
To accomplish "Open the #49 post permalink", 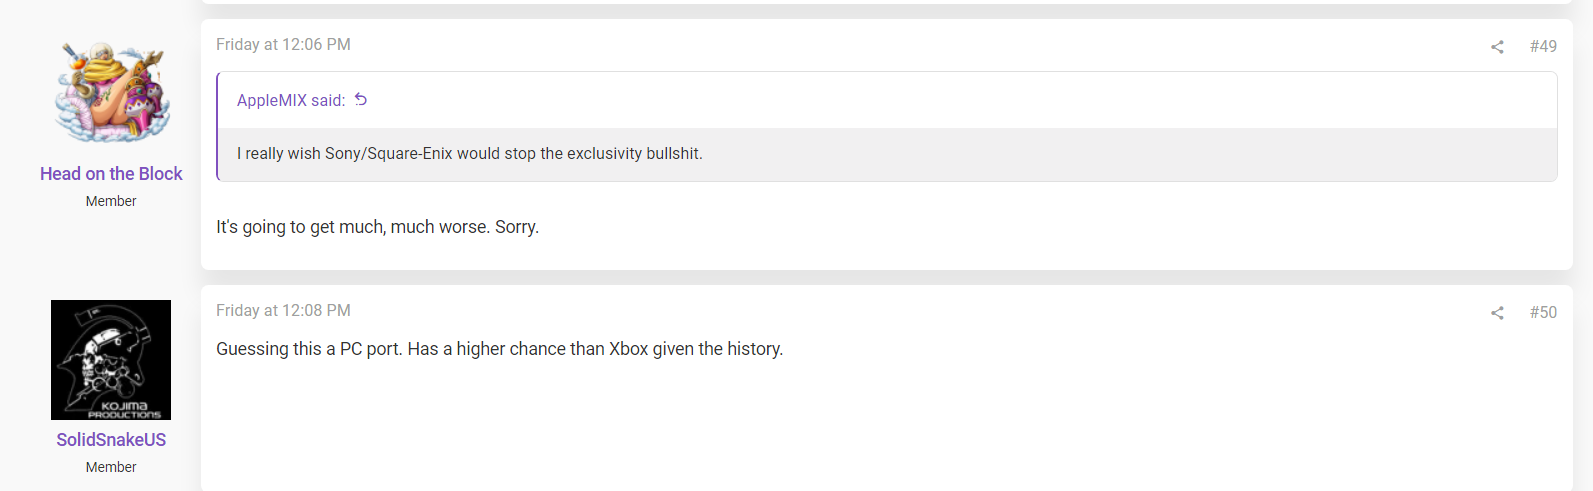I will pyautogui.click(x=1543, y=46).
